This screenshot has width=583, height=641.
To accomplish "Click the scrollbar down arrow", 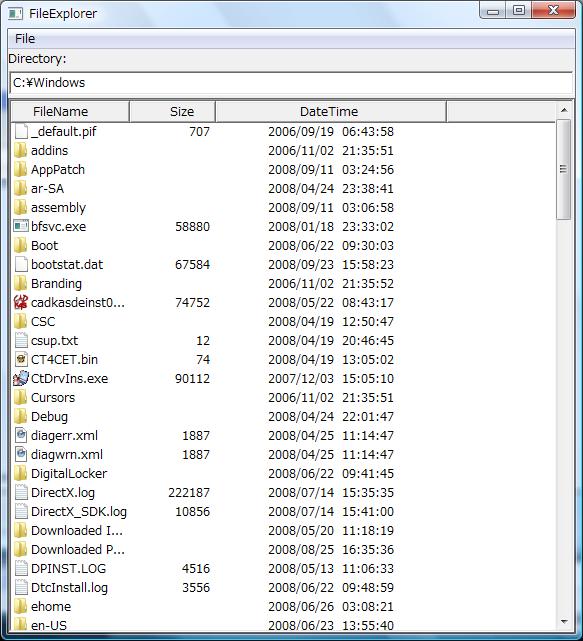I will click(x=564, y=622).
